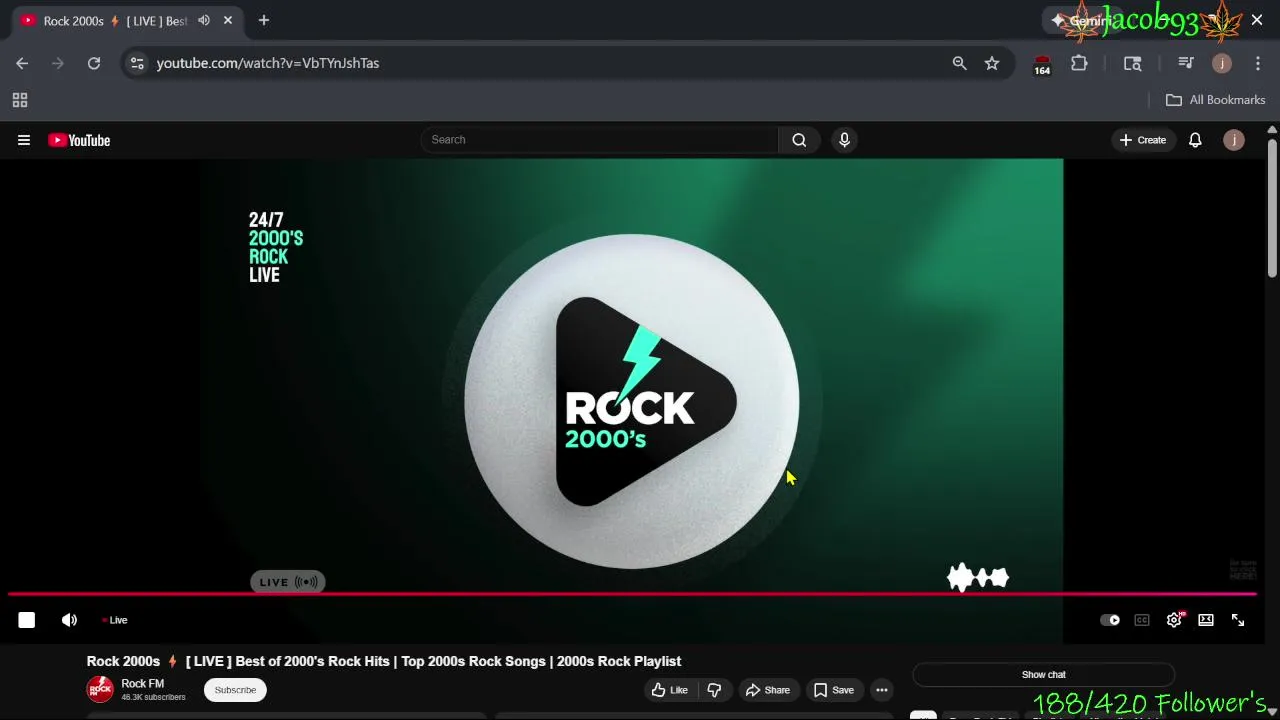
Task: Enter full screen mode
Action: pos(1238,620)
